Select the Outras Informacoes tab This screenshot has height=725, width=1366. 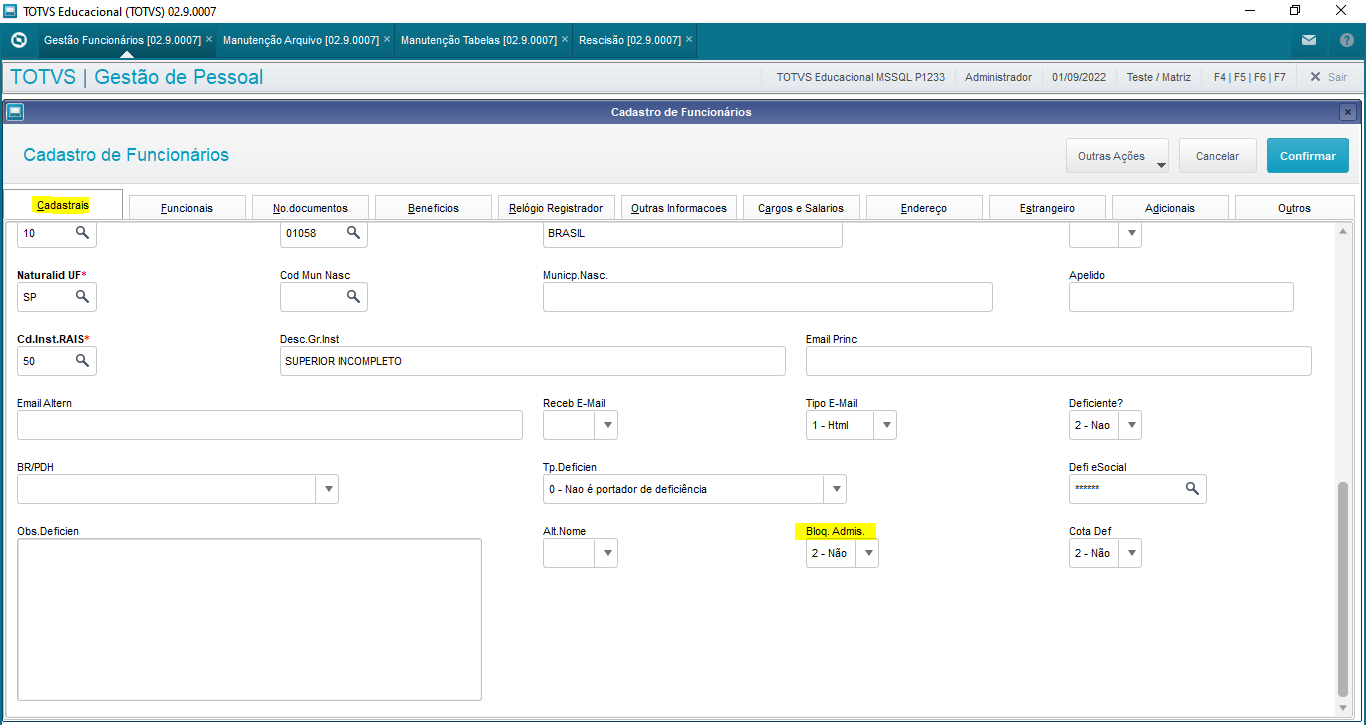click(x=679, y=208)
